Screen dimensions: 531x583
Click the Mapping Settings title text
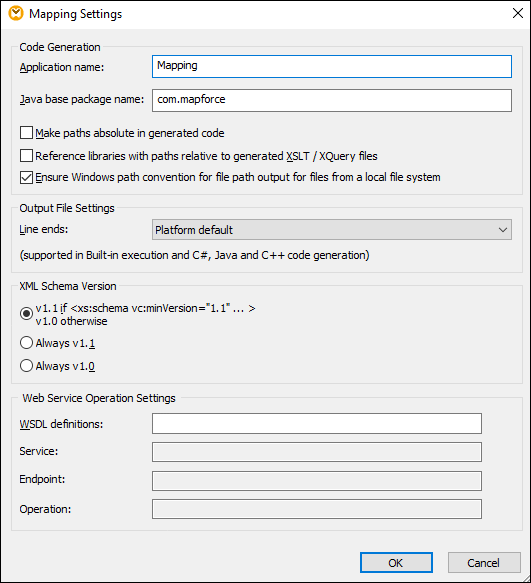coord(75,14)
